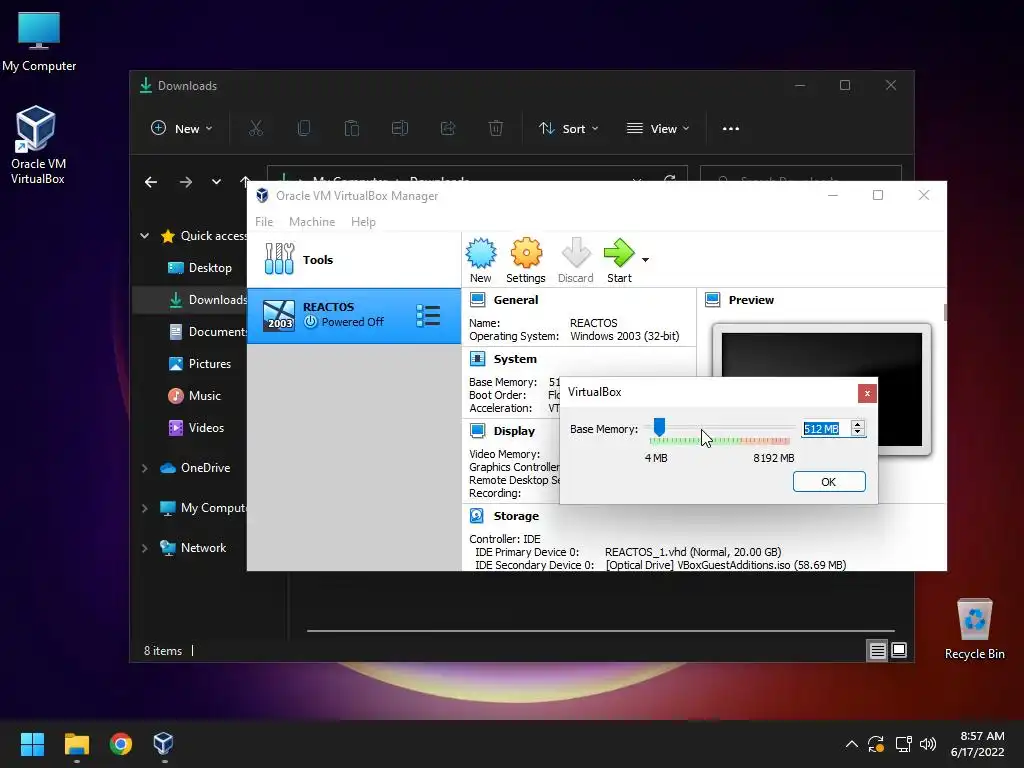Click the General section header
The image size is (1024, 768).
(515, 300)
